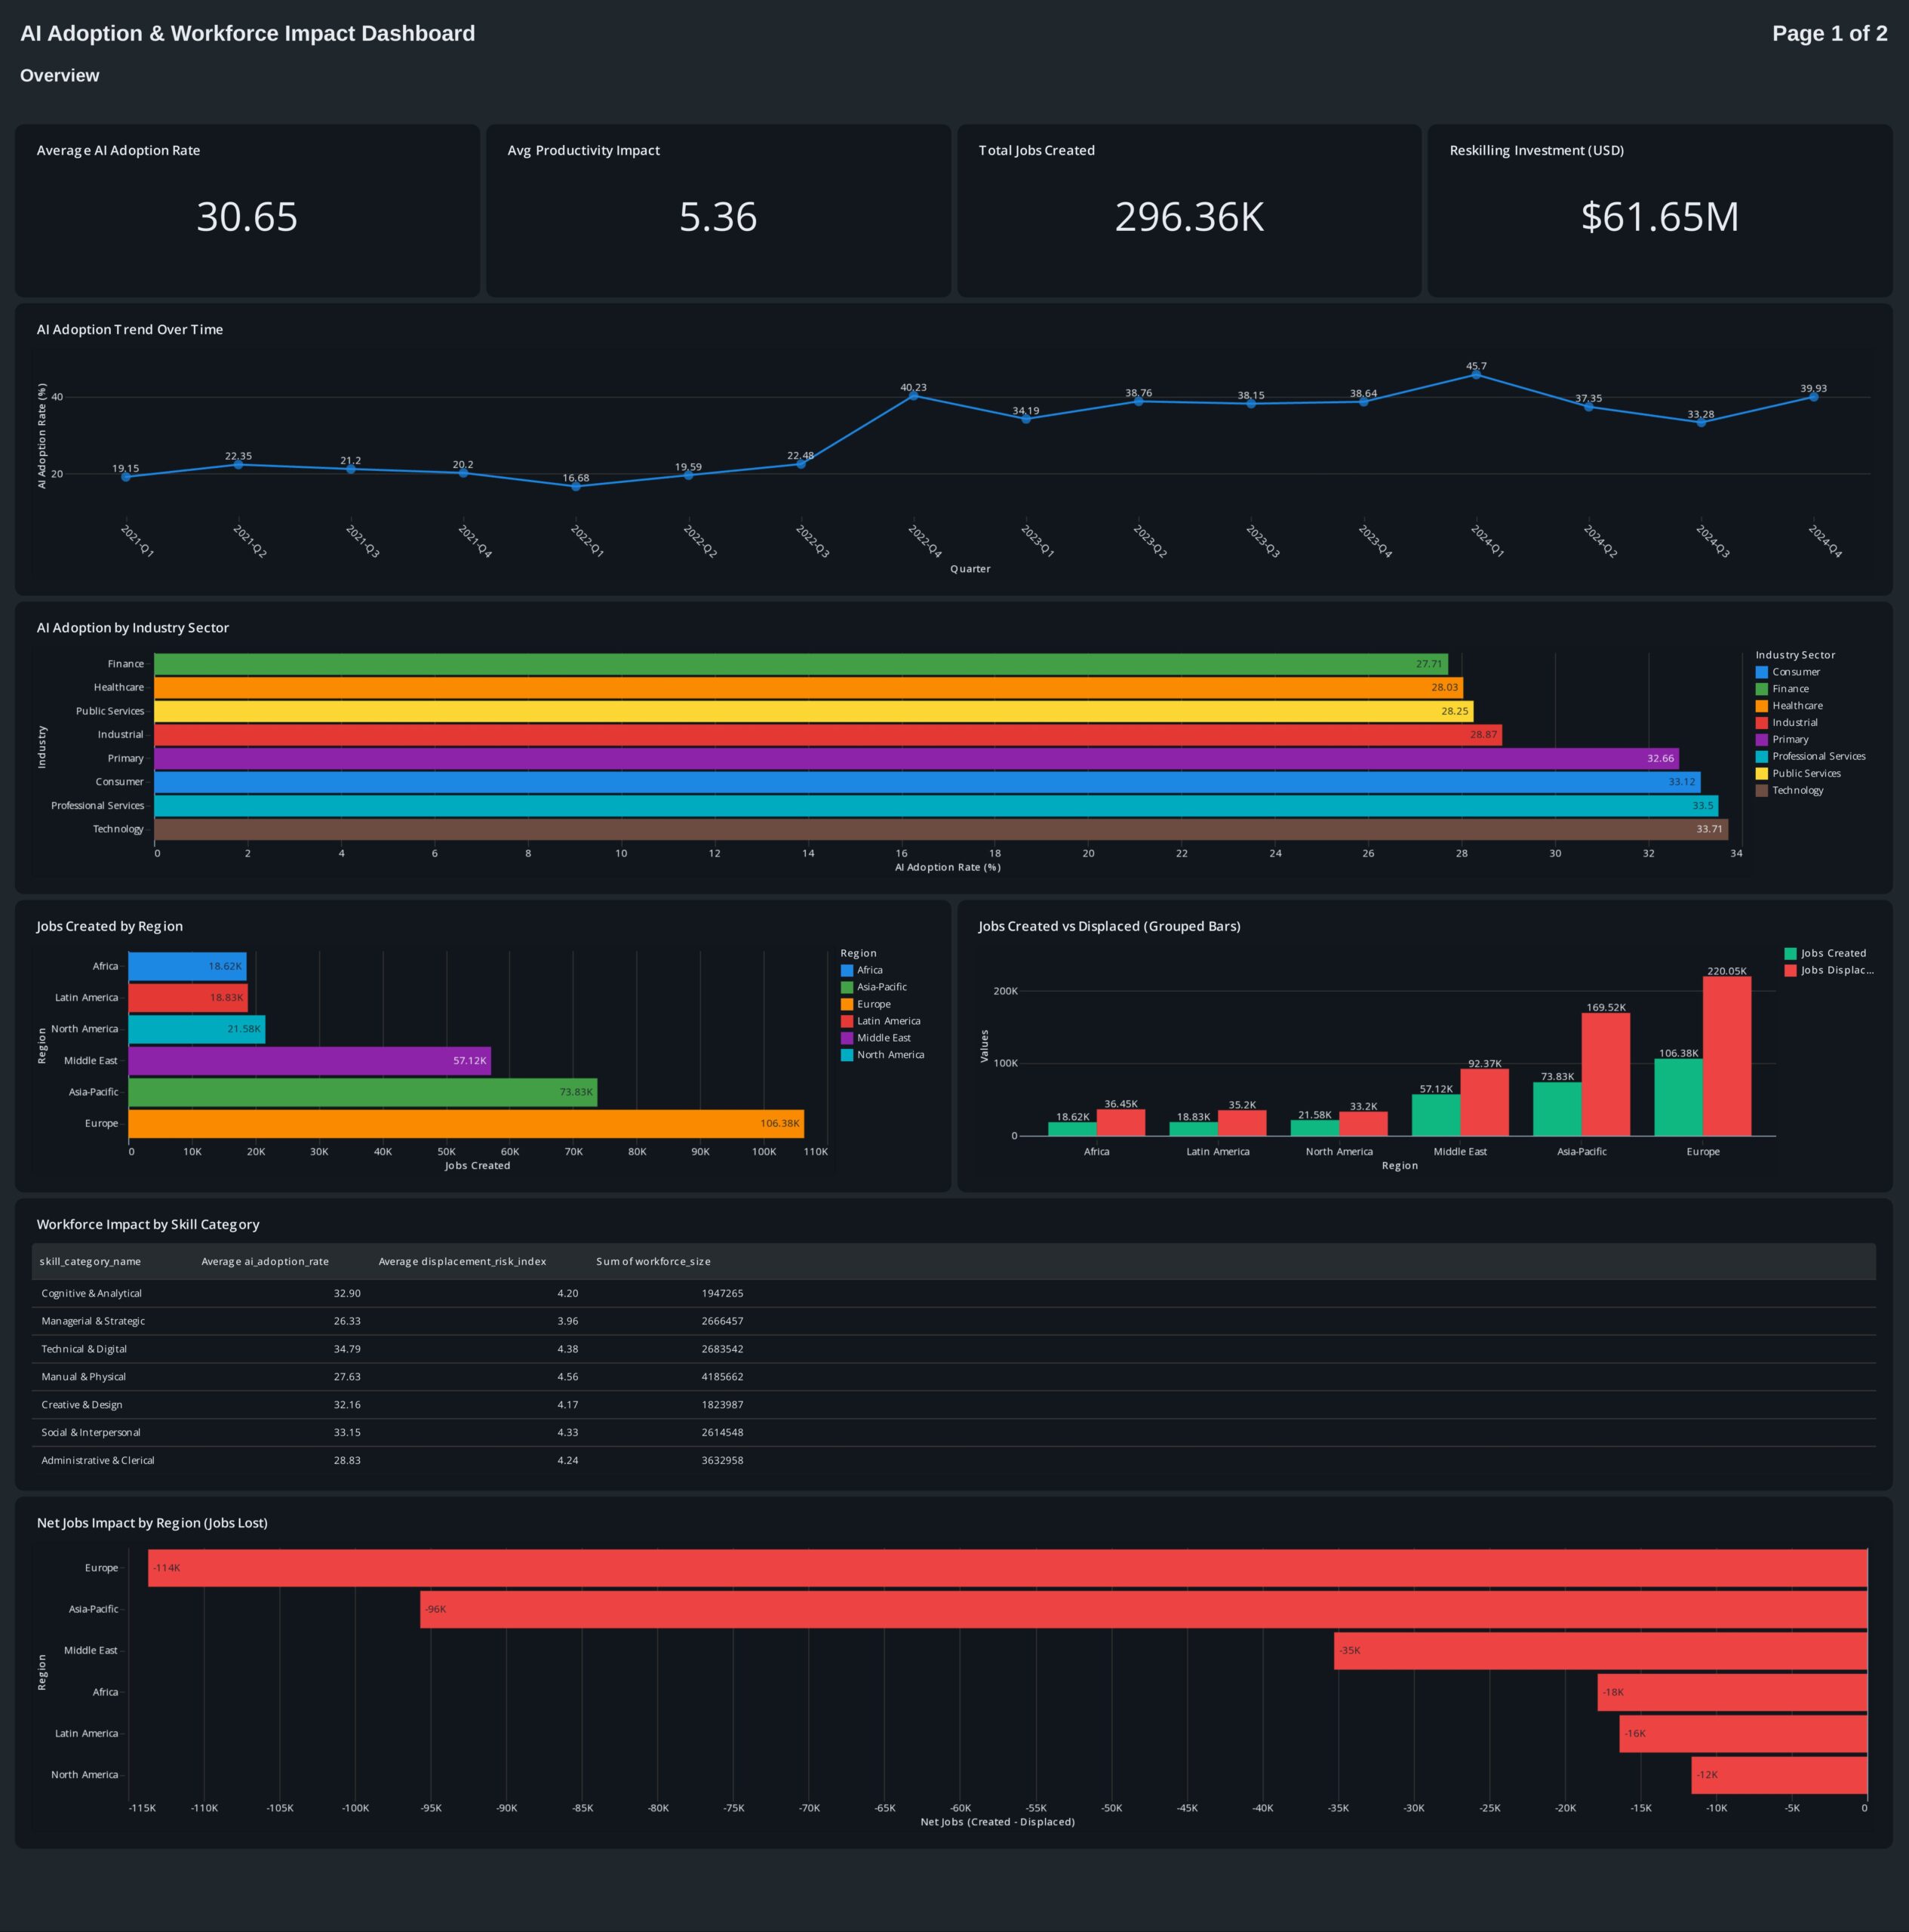Click the AI Adoption Trend Over Time title

(x=130, y=330)
